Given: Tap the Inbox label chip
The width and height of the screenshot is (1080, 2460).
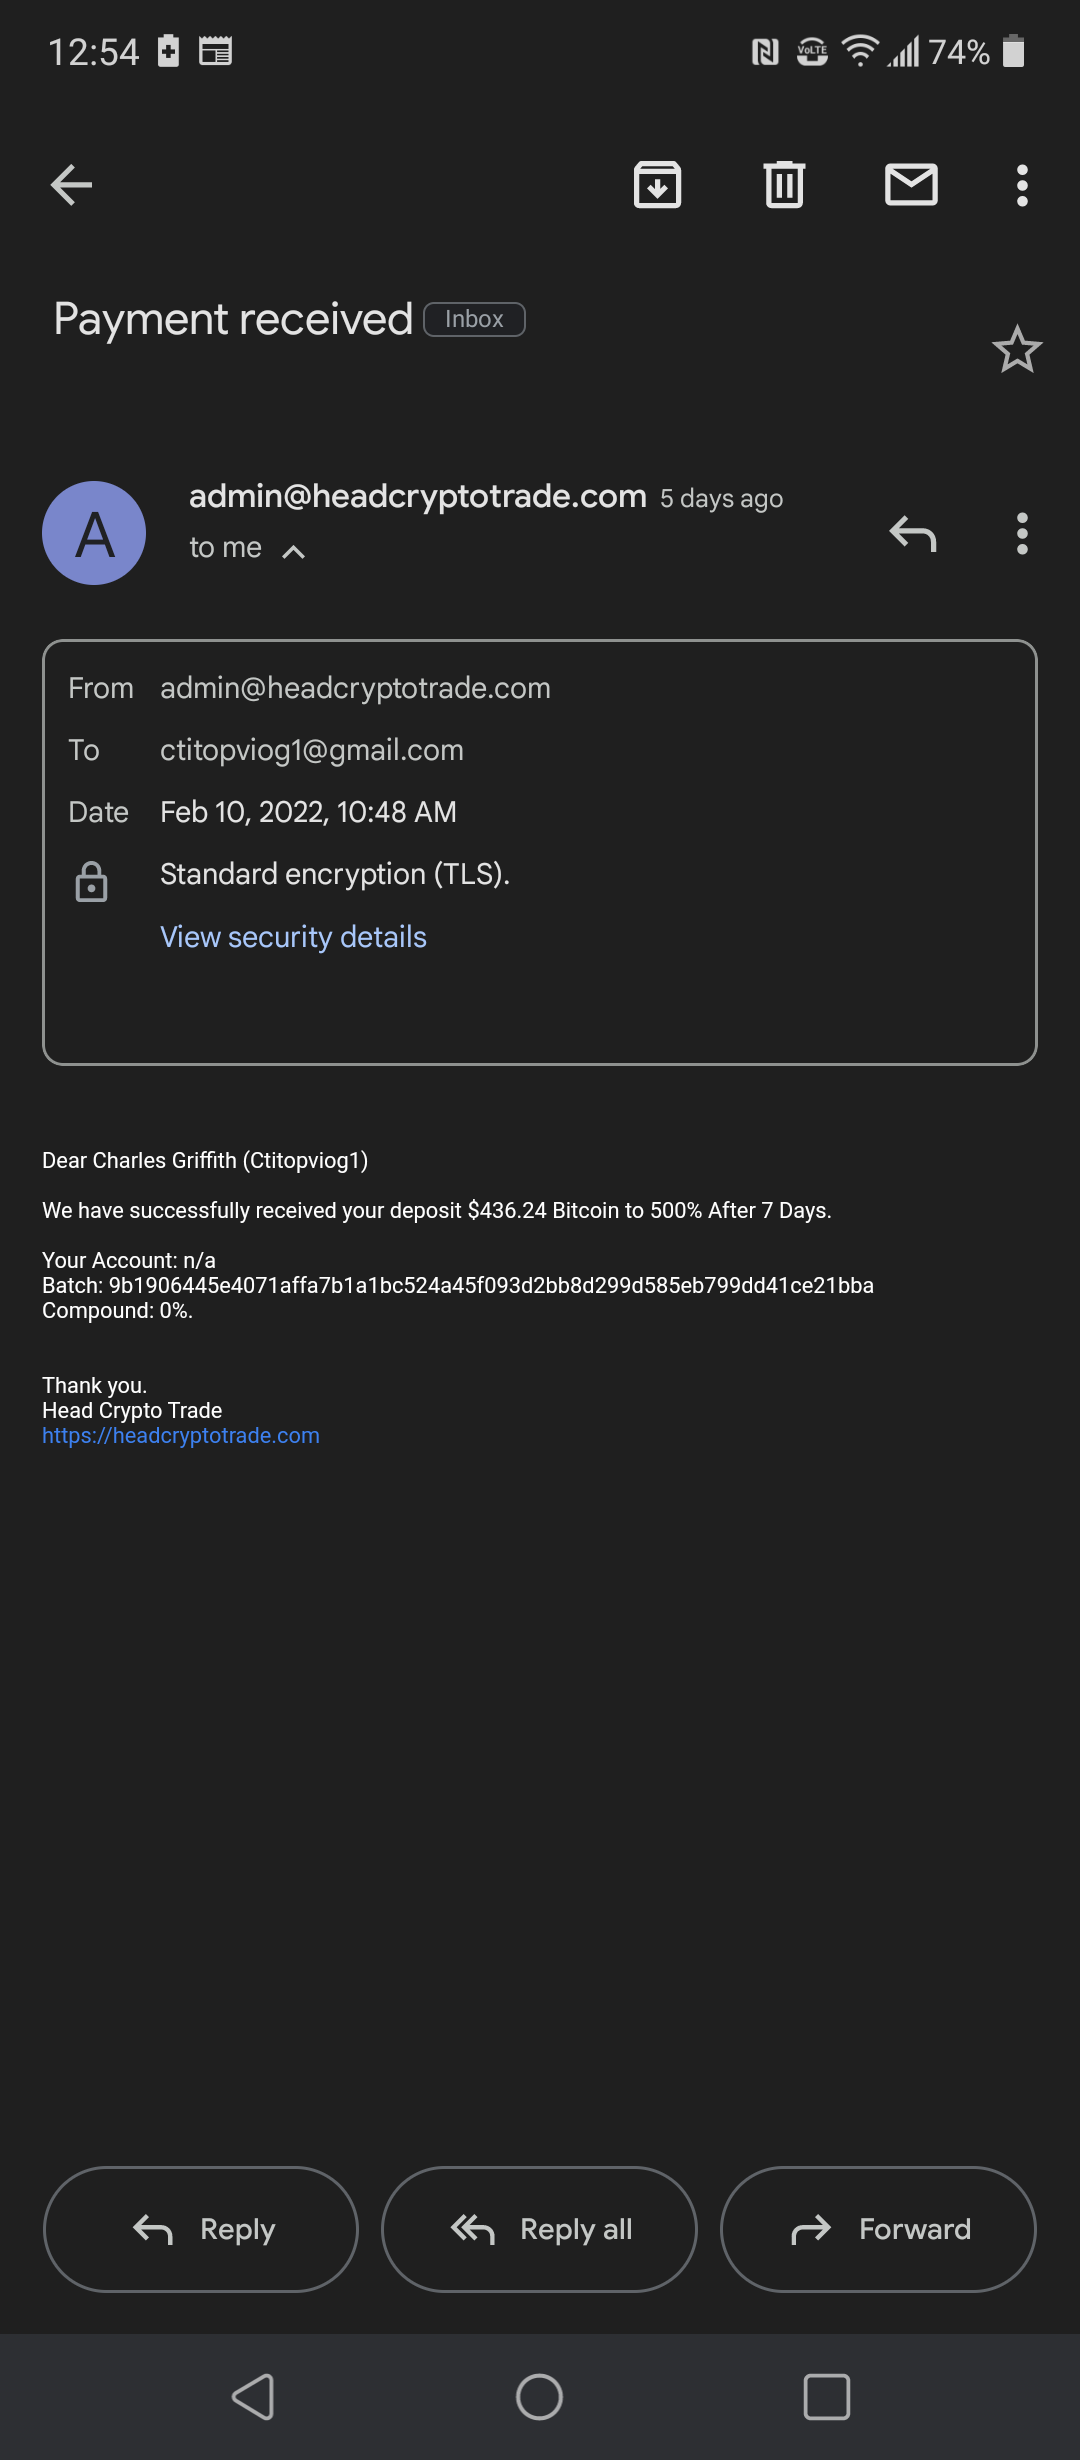Looking at the screenshot, I should tap(474, 320).
